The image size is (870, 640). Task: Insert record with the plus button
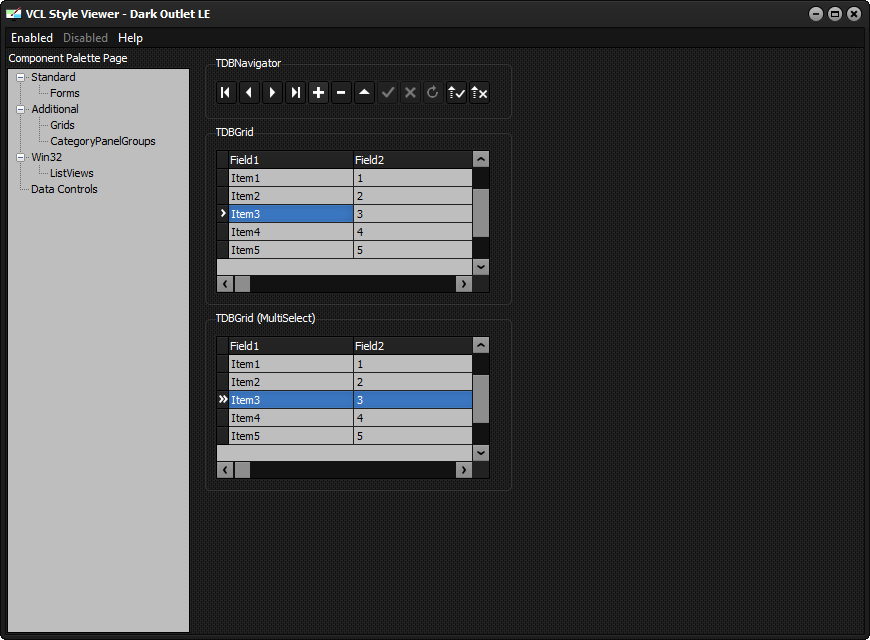318,93
